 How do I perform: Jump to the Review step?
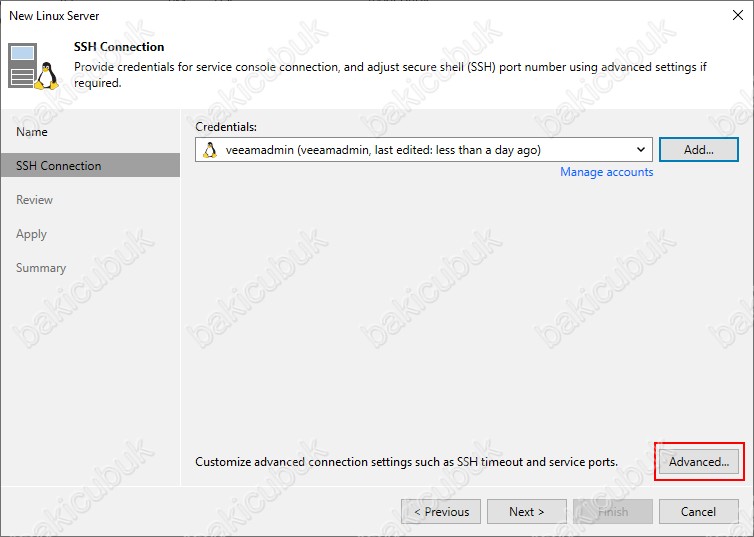[x=35, y=200]
